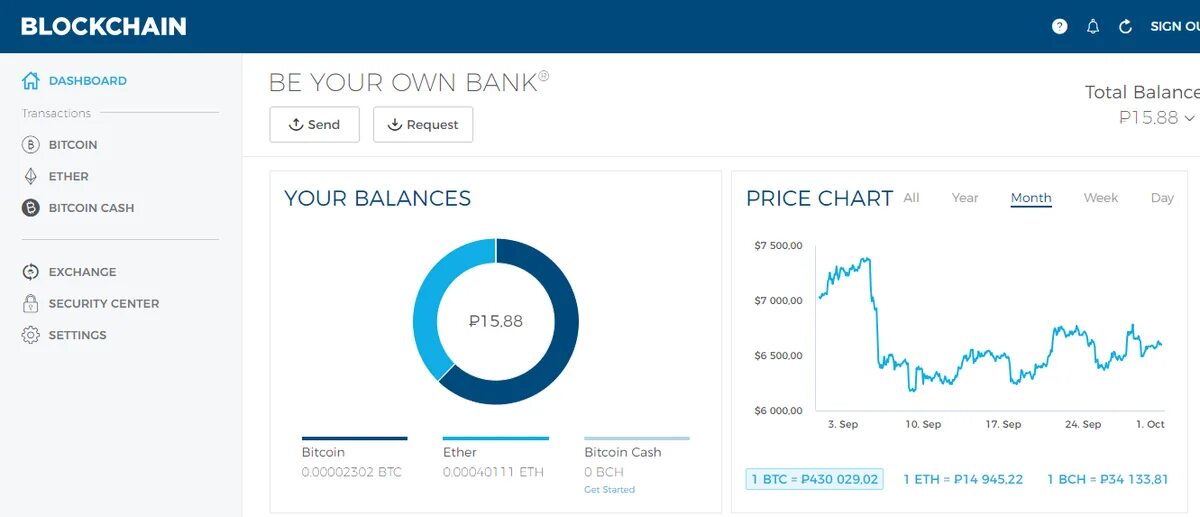Show All time price chart
The height and width of the screenshot is (517, 1200).
[911, 198]
